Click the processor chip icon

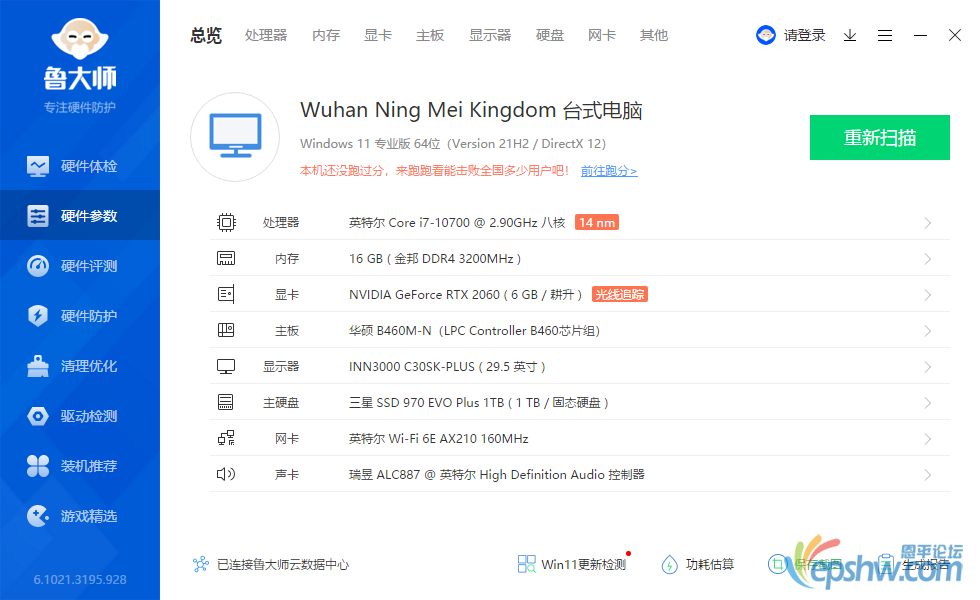226,222
